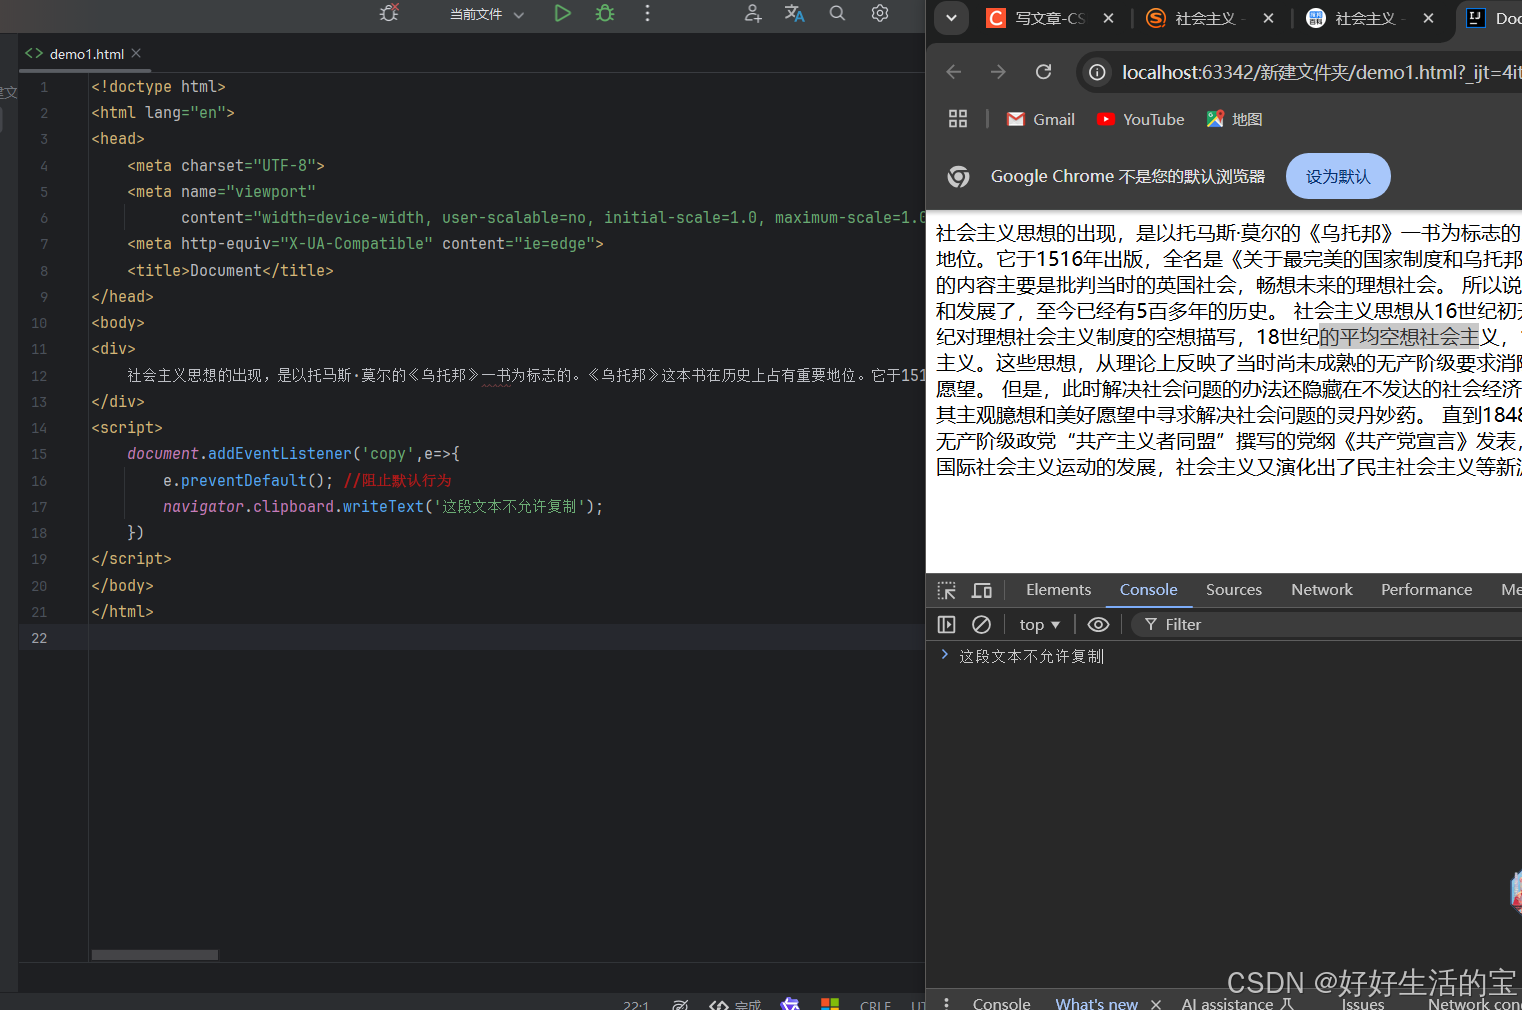The height and width of the screenshot is (1010, 1522).
Task: Click the Chrome forward arrow
Action: [998, 72]
